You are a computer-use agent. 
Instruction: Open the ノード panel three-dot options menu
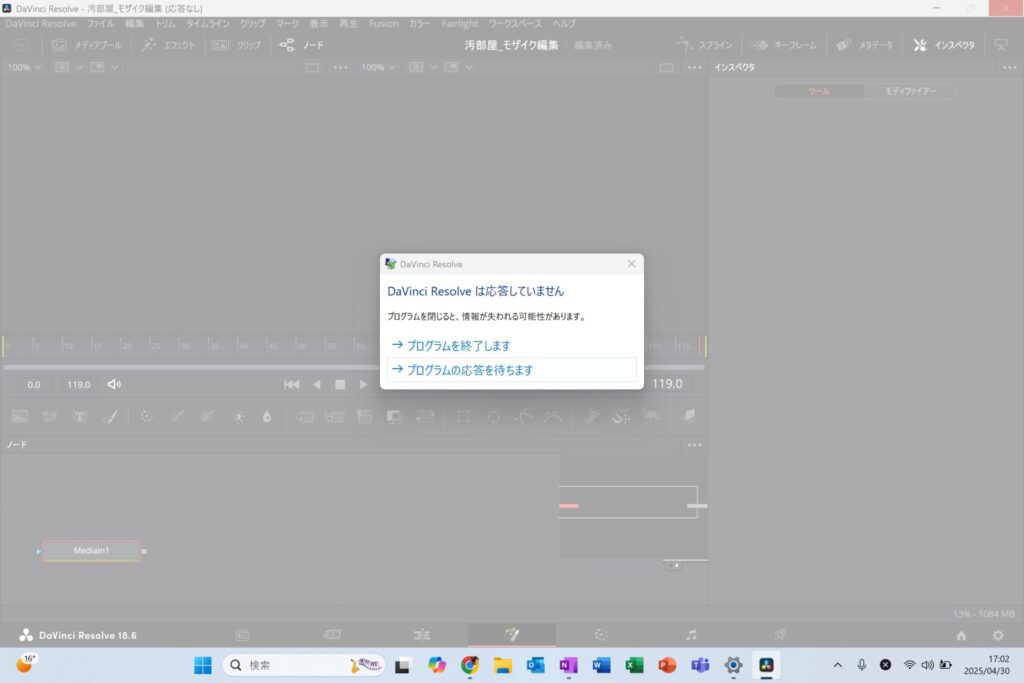pos(694,445)
